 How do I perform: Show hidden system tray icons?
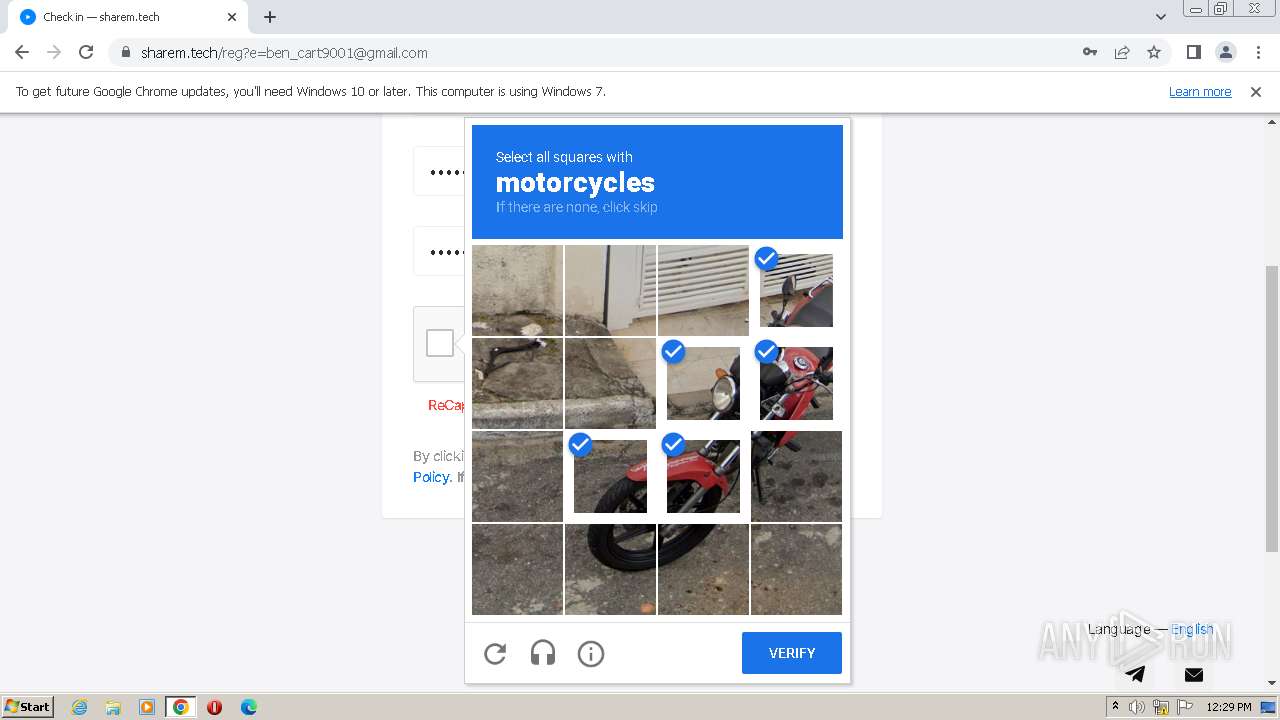tap(1115, 707)
